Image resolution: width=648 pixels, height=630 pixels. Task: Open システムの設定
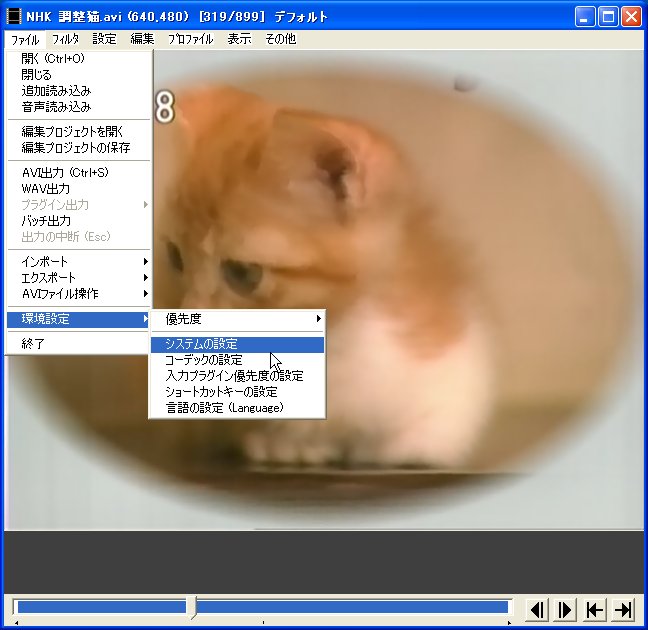[237, 344]
